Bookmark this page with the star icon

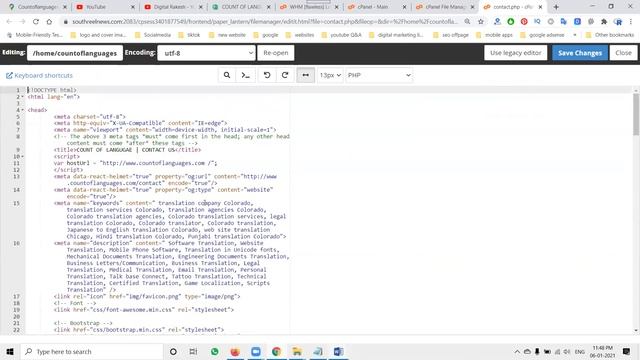pos(481,22)
